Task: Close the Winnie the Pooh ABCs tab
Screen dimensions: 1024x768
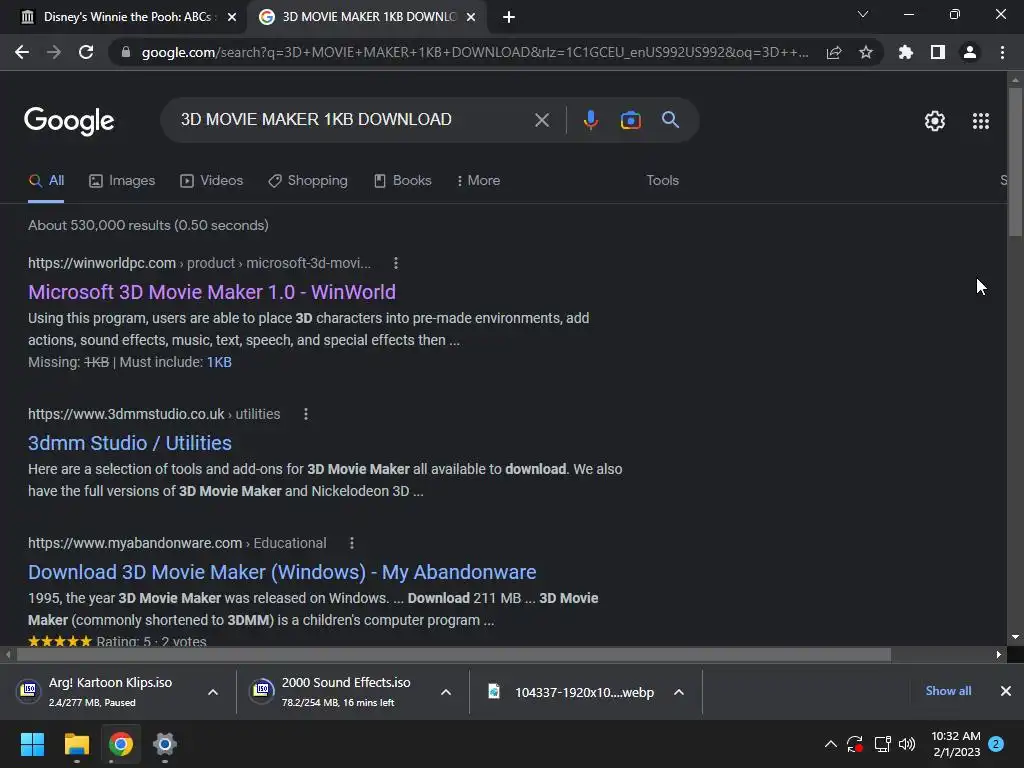Action: tap(232, 17)
